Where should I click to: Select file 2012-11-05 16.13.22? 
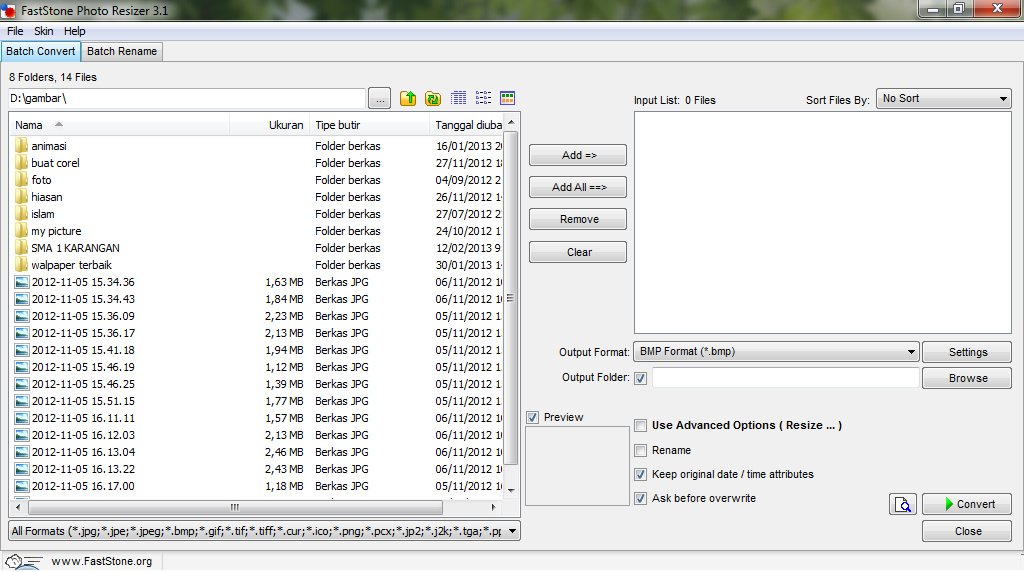coord(83,469)
